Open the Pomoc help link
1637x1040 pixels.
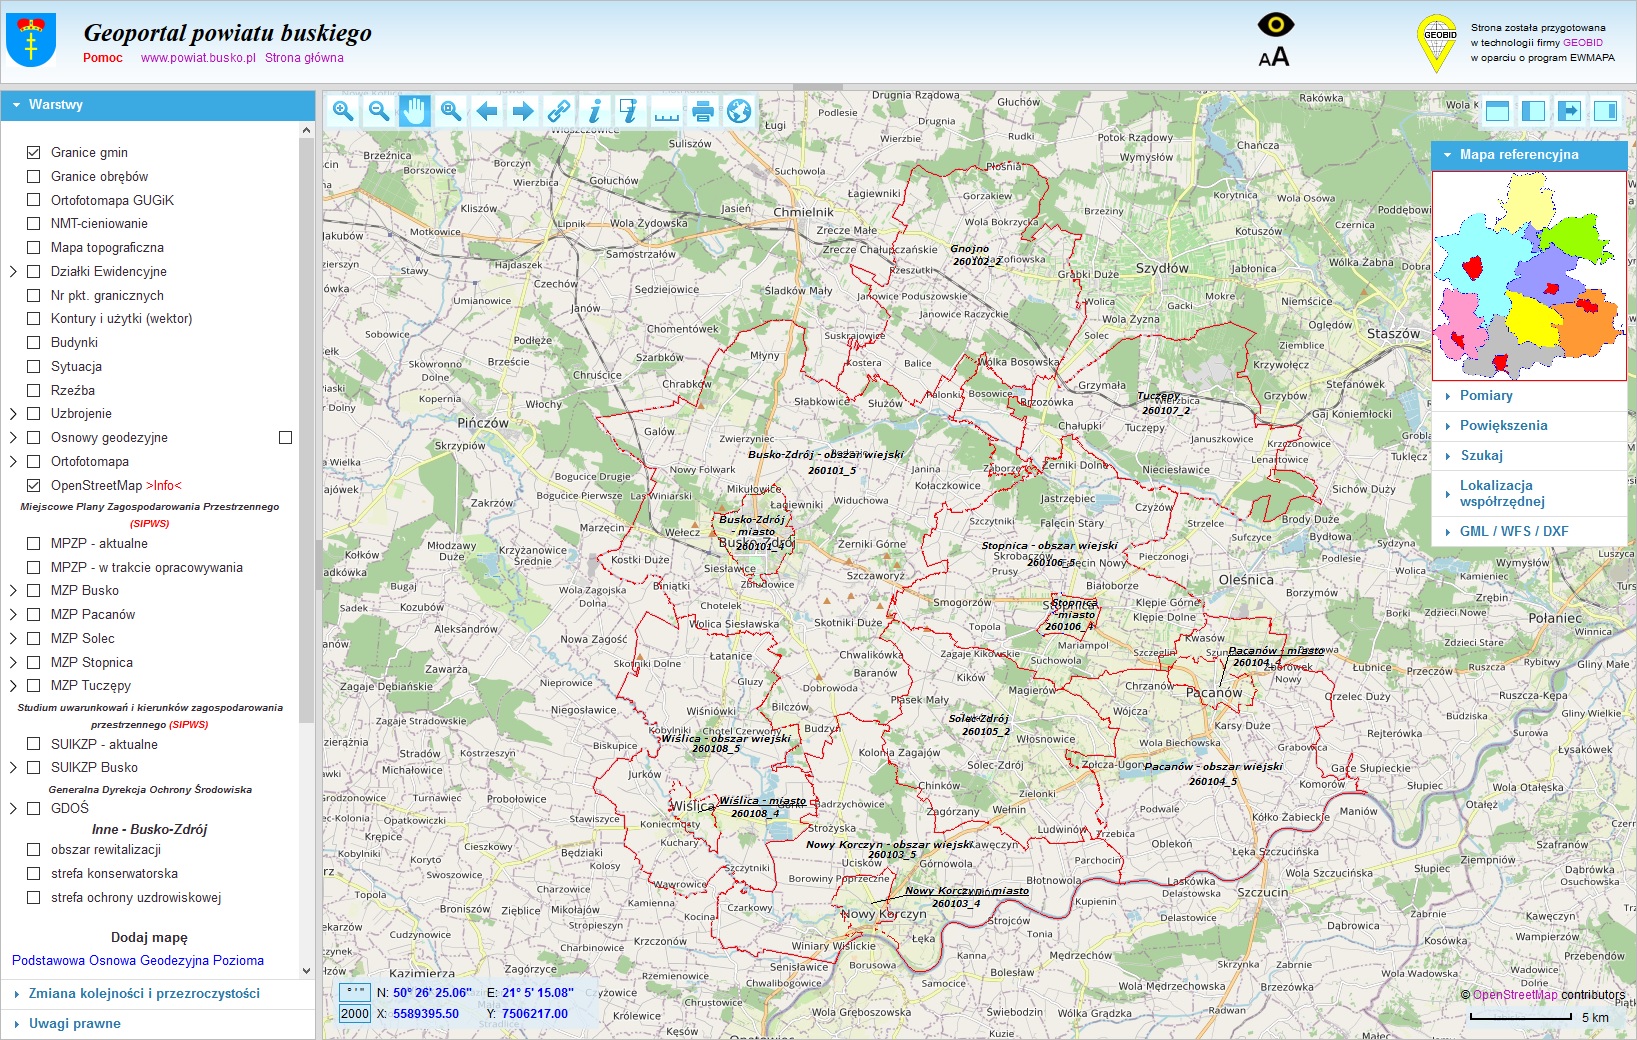point(103,58)
